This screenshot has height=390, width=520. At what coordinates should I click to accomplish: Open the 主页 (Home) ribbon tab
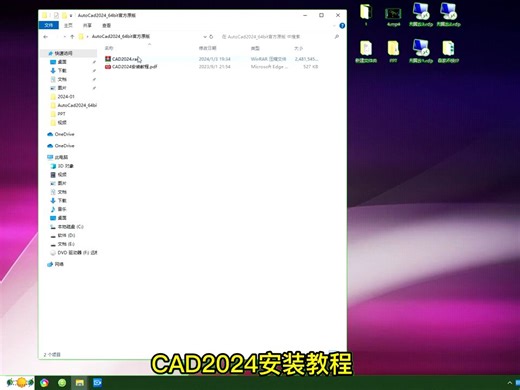68,25
